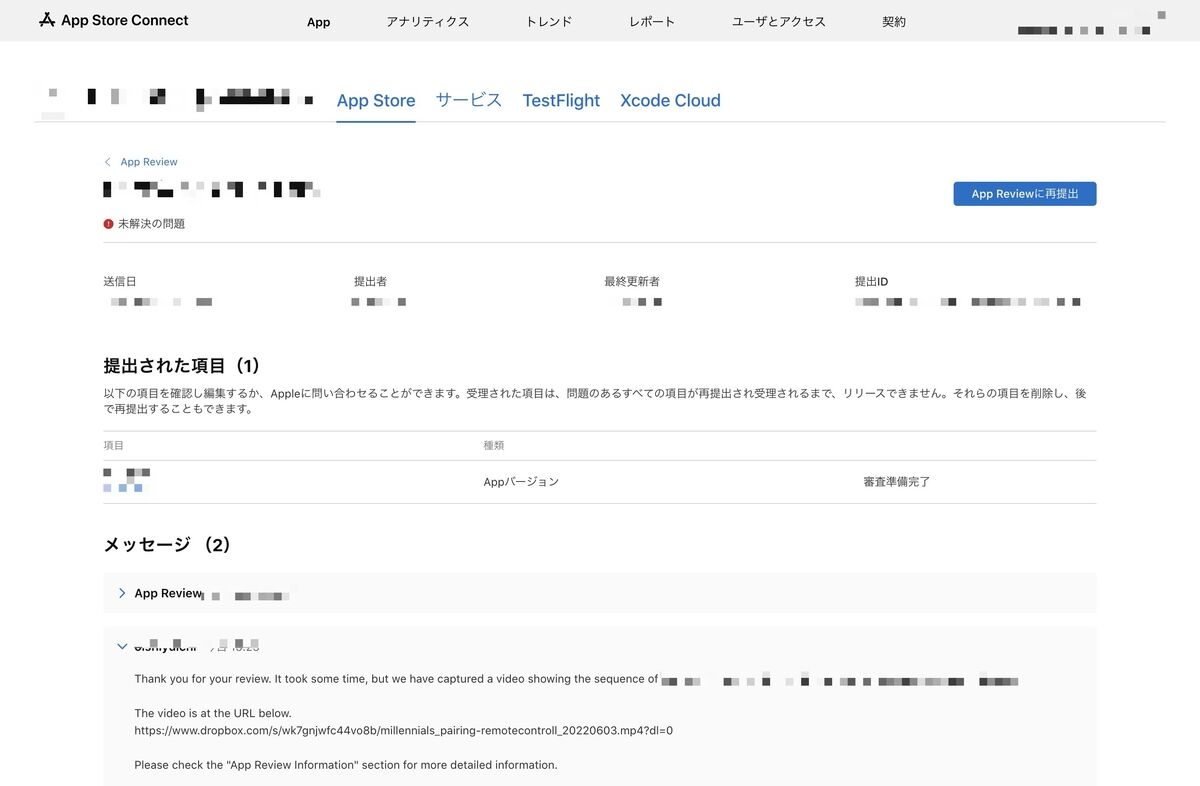Go to トレンド in top navigation
This screenshot has width=1200, height=786.
[549, 22]
